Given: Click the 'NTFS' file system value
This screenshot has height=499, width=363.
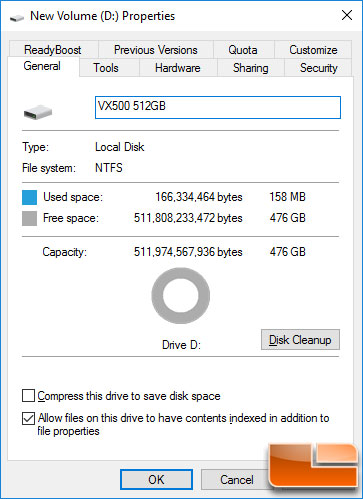Looking at the screenshot, I should tap(109, 168).
